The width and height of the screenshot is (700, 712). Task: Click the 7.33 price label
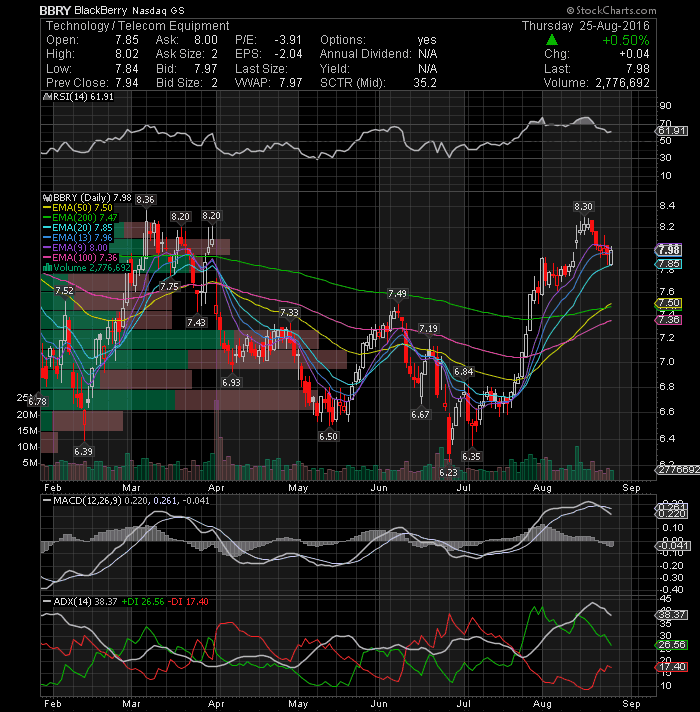pyautogui.click(x=289, y=312)
